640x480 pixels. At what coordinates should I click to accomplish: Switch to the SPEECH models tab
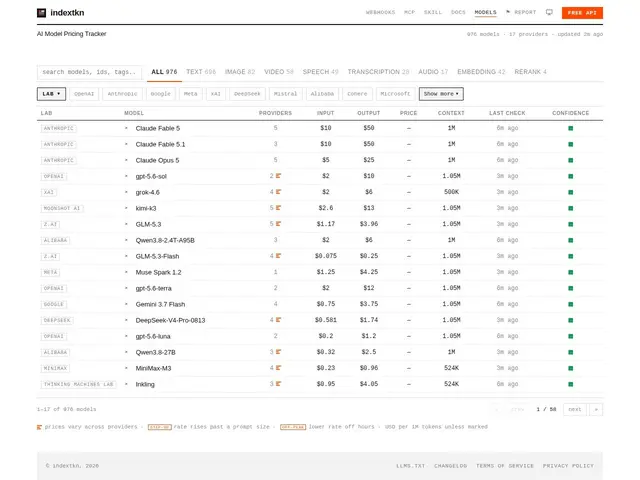pos(320,72)
